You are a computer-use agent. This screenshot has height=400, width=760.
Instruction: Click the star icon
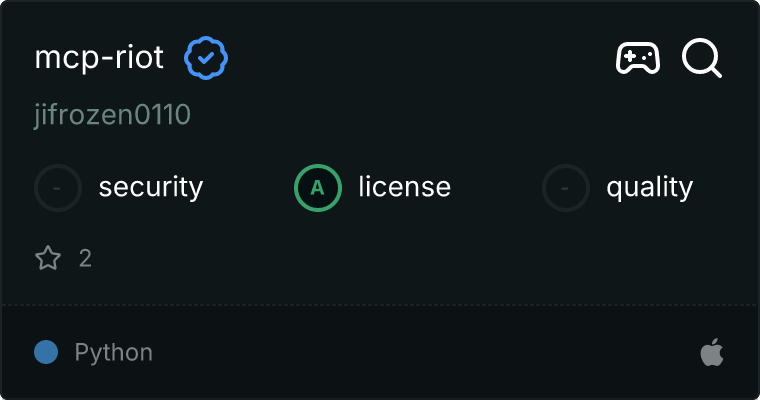(x=48, y=259)
